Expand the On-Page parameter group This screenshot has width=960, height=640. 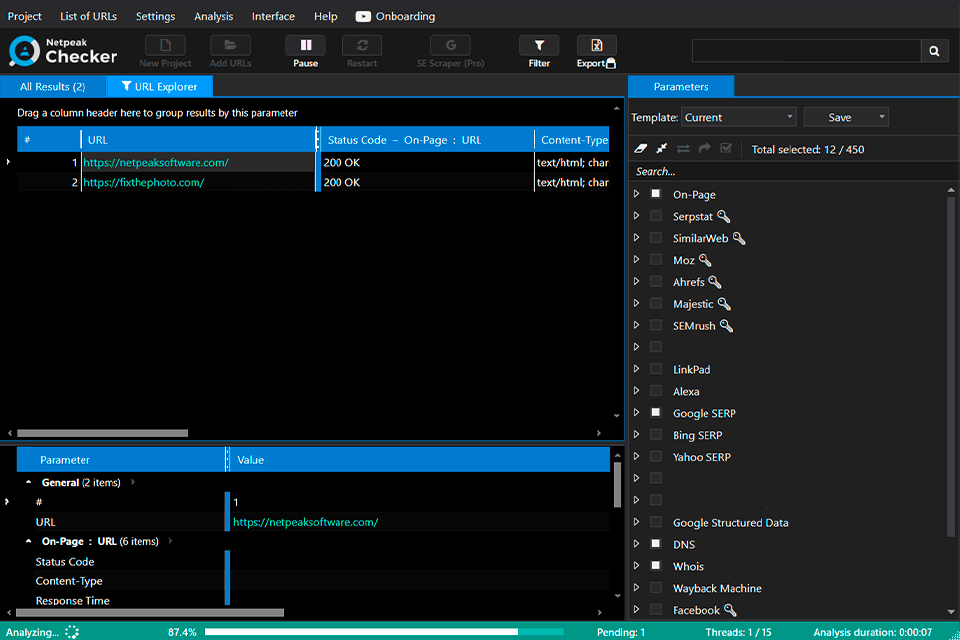637,194
